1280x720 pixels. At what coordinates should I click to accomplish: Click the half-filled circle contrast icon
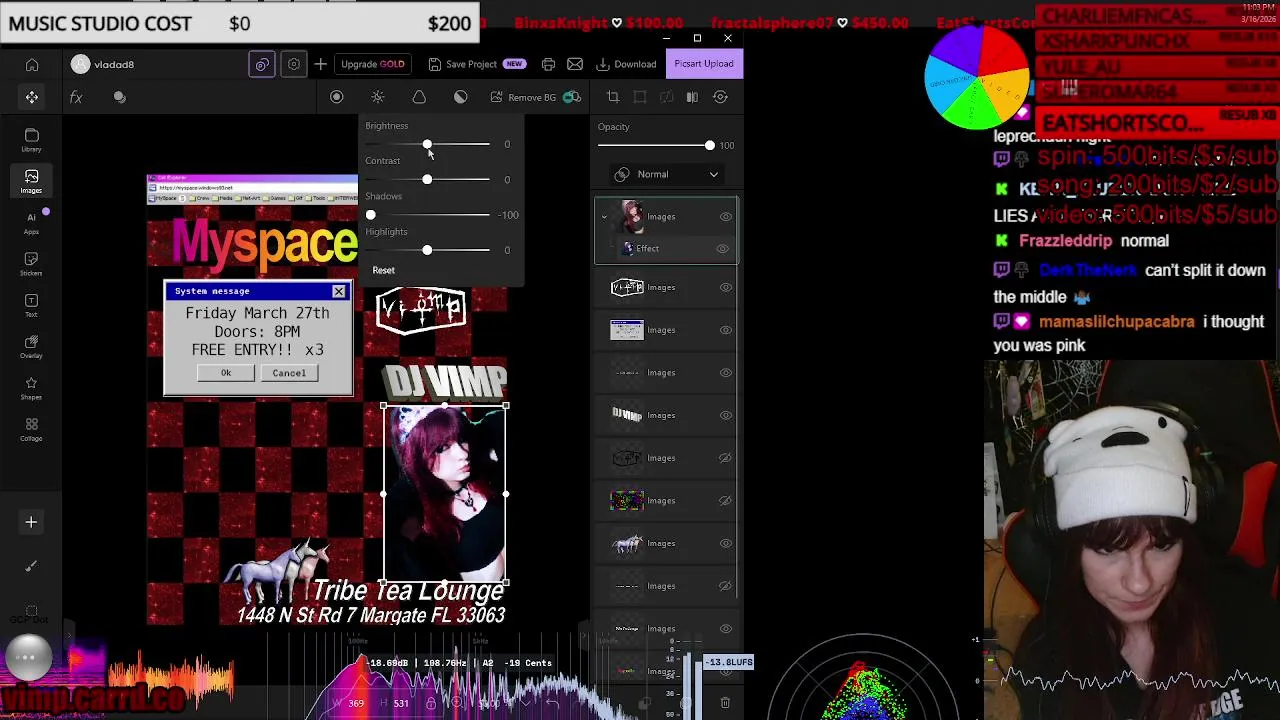coord(460,97)
